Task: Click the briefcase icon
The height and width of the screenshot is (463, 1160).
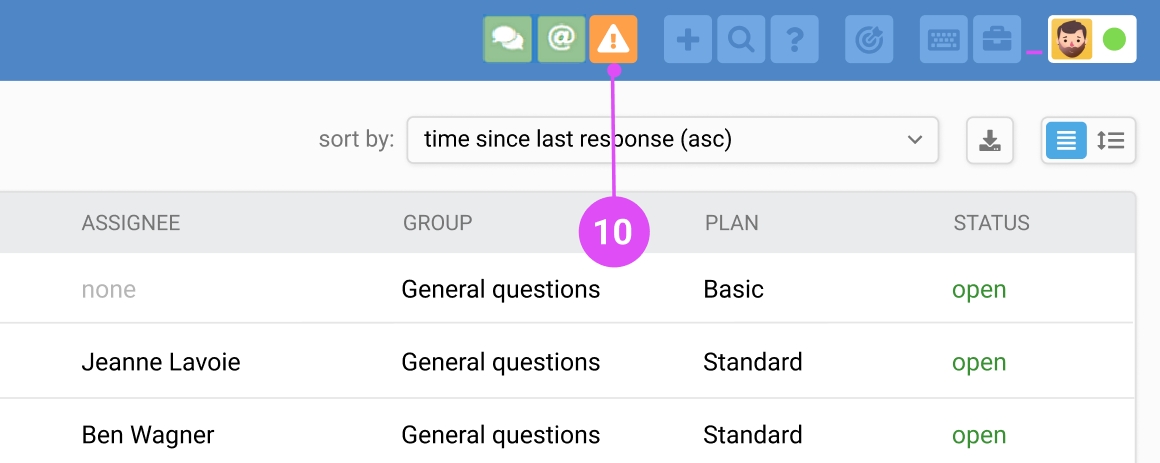Action: point(997,39)
